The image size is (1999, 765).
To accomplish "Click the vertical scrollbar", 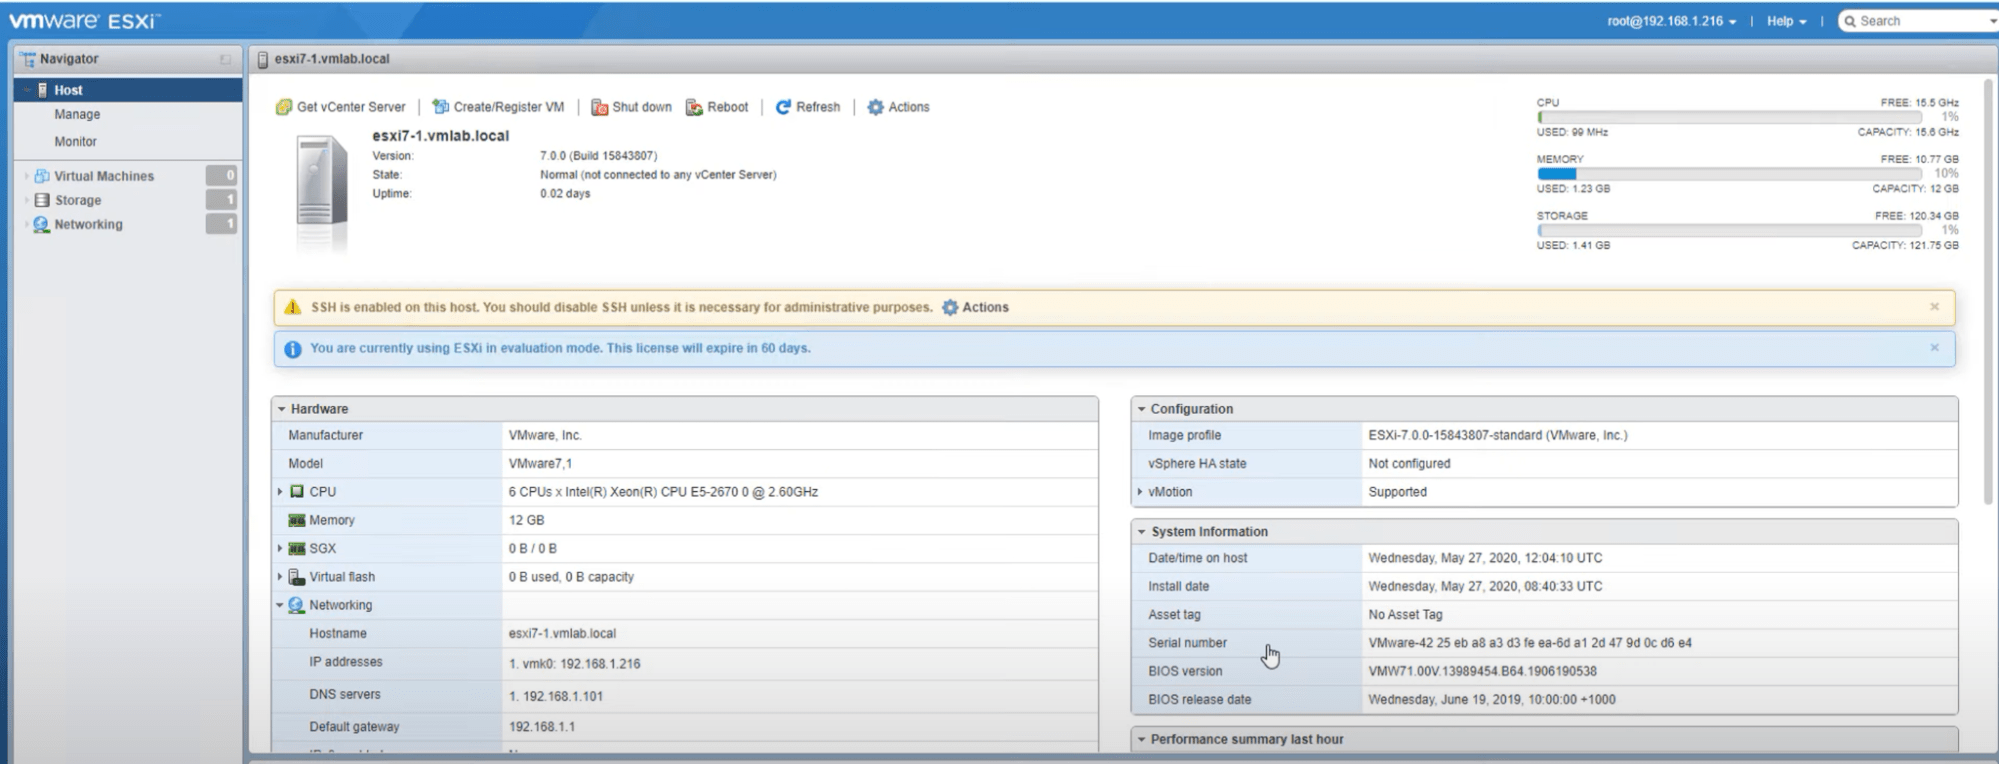I will coord(1990,290).
